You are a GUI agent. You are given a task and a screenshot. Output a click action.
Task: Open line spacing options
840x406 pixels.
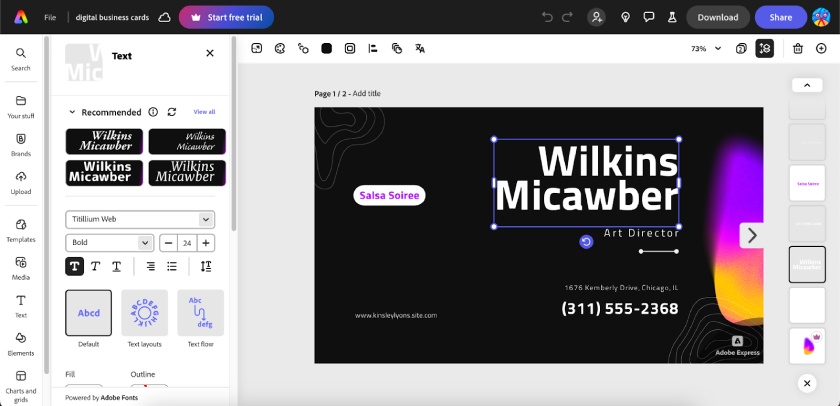[x=206, y=266]
